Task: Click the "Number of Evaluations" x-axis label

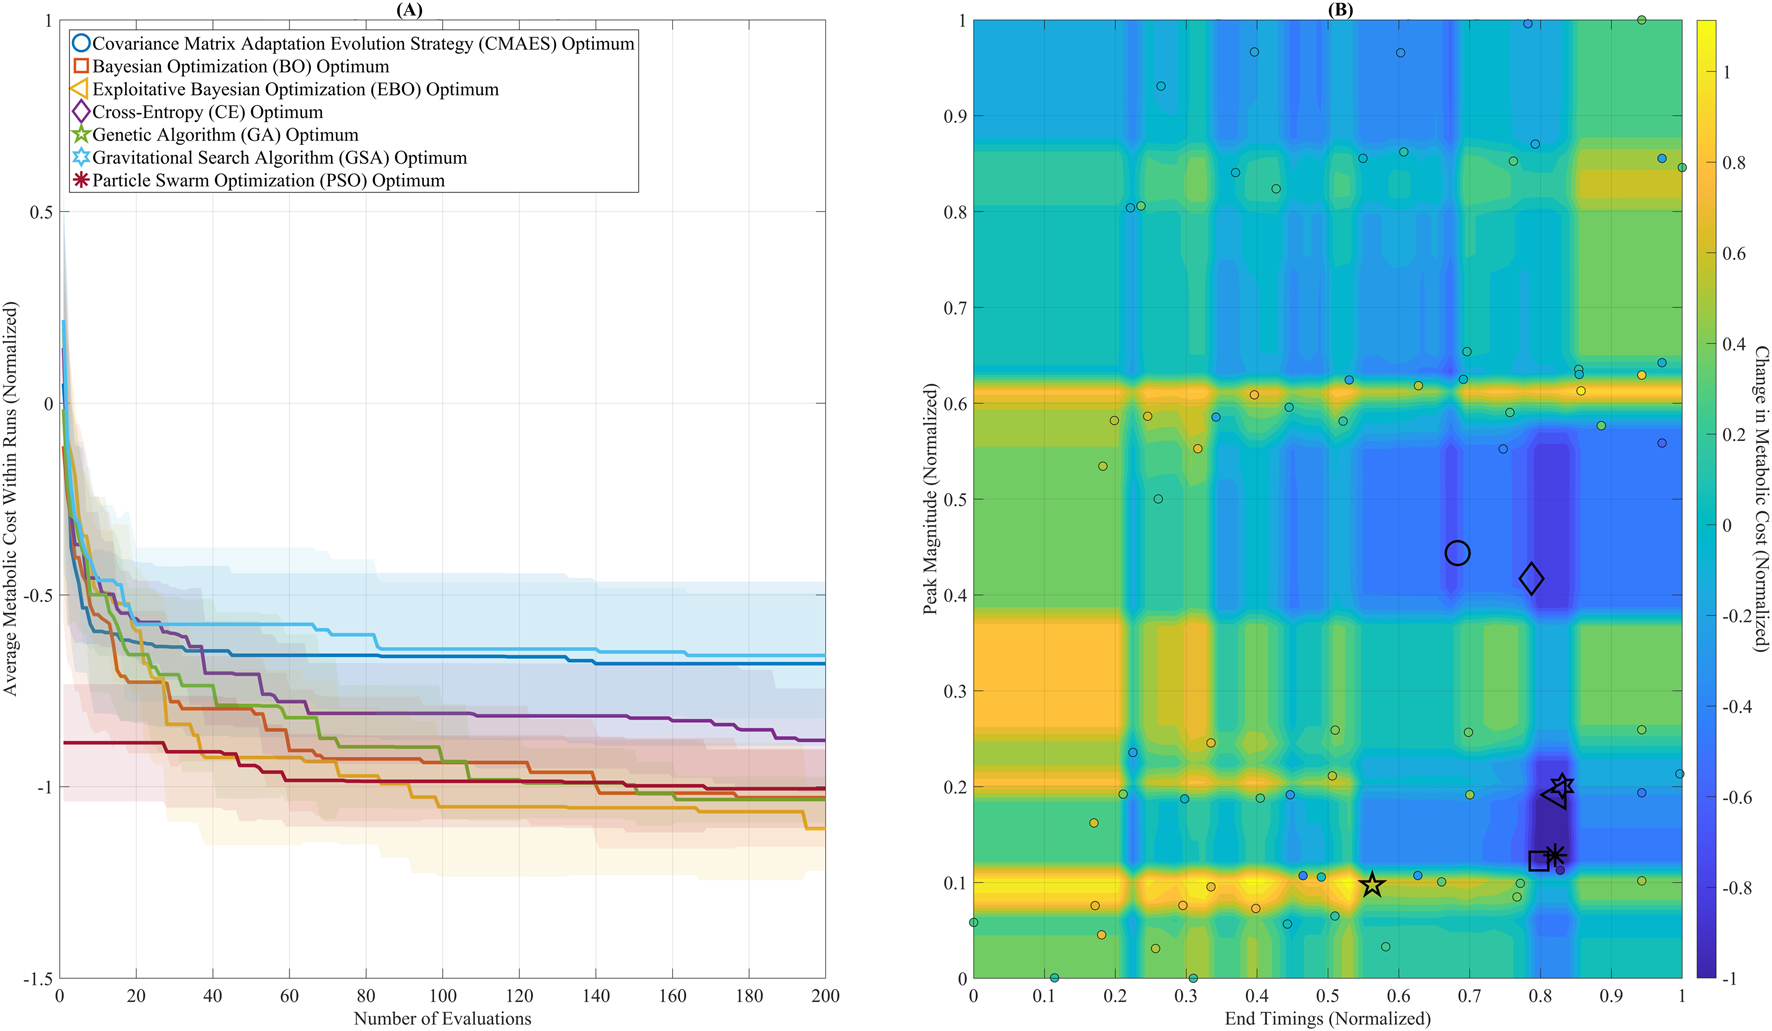Action: 442,1019
